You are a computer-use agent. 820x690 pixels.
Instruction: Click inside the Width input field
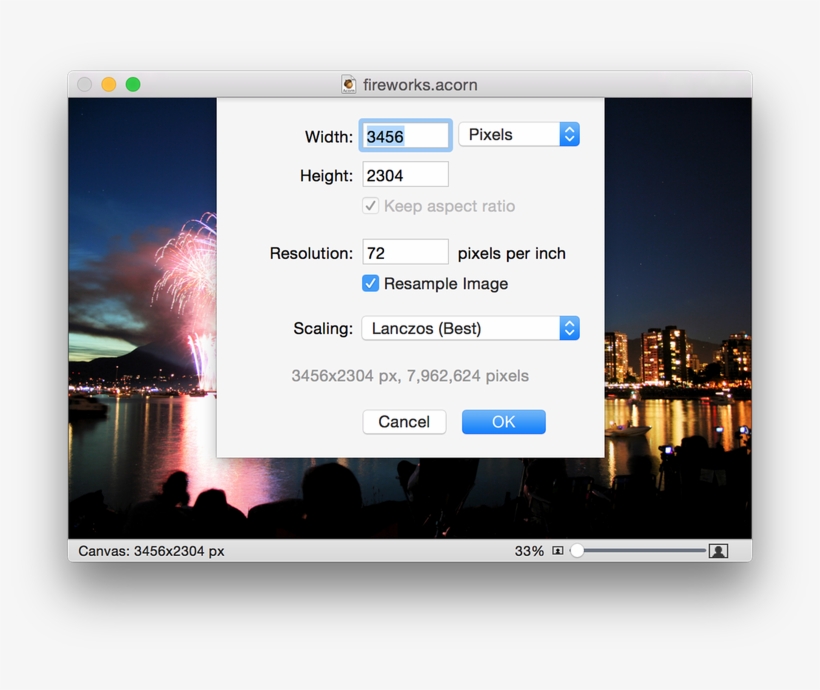tap(404, 134)
